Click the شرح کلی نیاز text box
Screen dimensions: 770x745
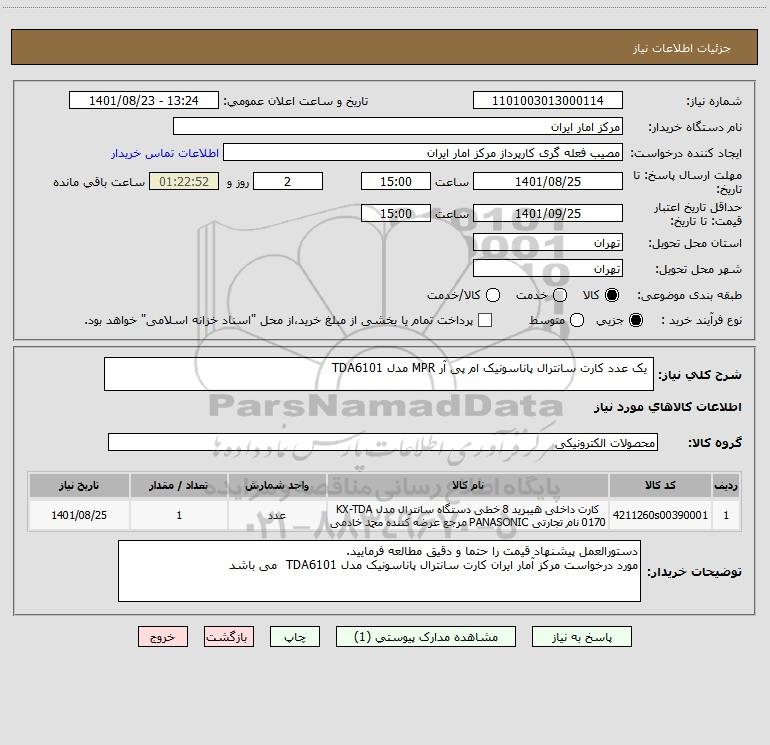coord(379,374)
